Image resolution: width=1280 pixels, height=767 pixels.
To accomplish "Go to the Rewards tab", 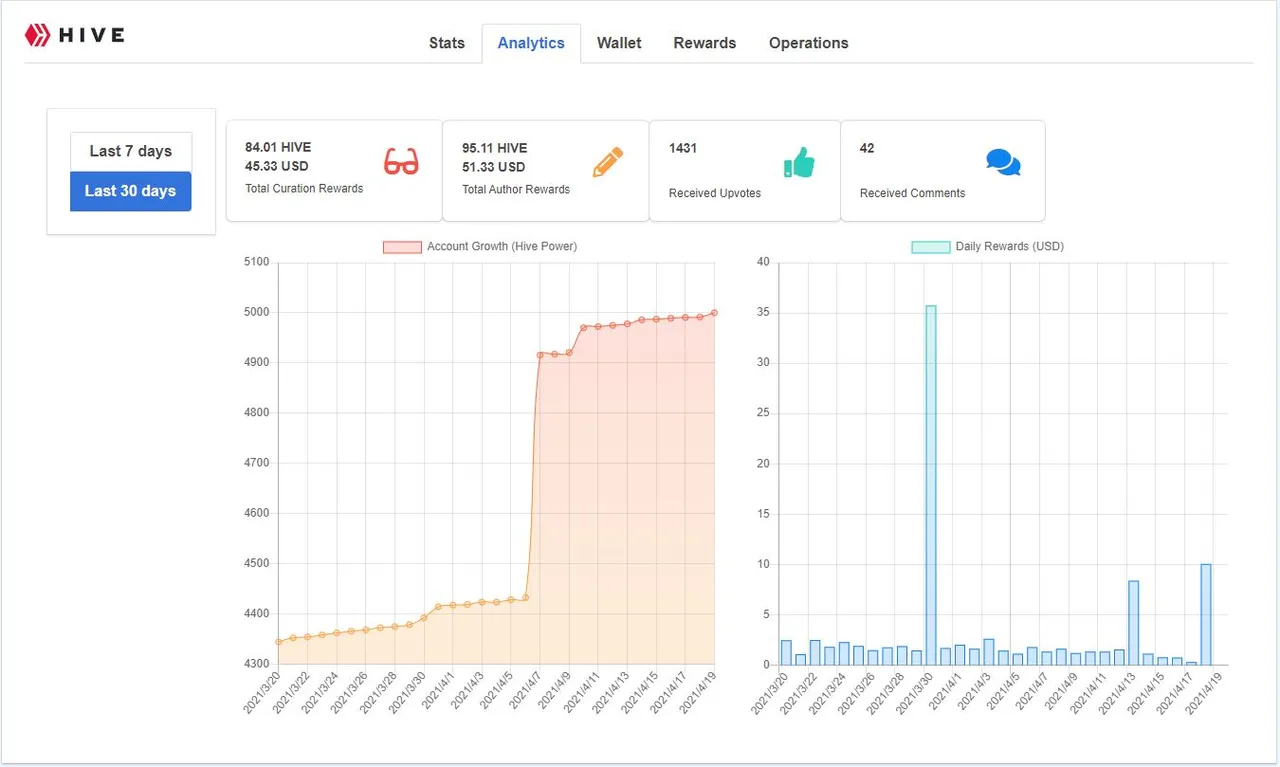I will 704,43.
